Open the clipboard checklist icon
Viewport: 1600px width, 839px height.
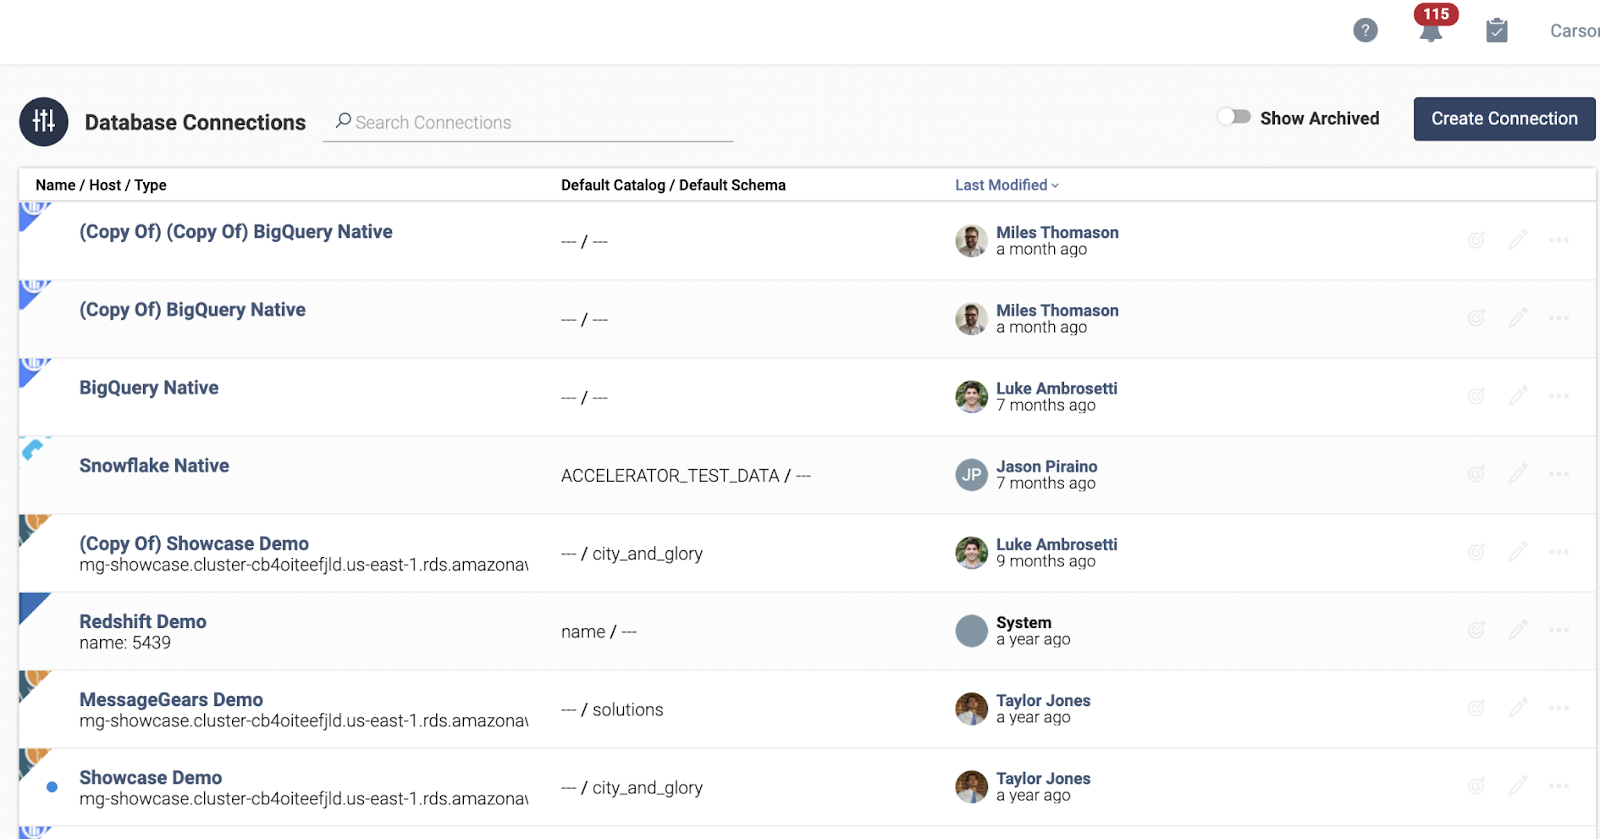pyautogui.click(x=1497, y=31)
